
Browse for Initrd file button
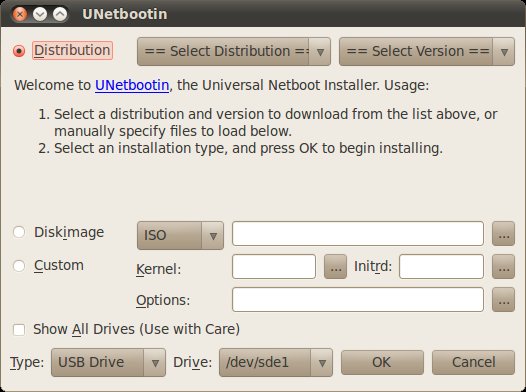pyautogui.click(x=503, y=267)
